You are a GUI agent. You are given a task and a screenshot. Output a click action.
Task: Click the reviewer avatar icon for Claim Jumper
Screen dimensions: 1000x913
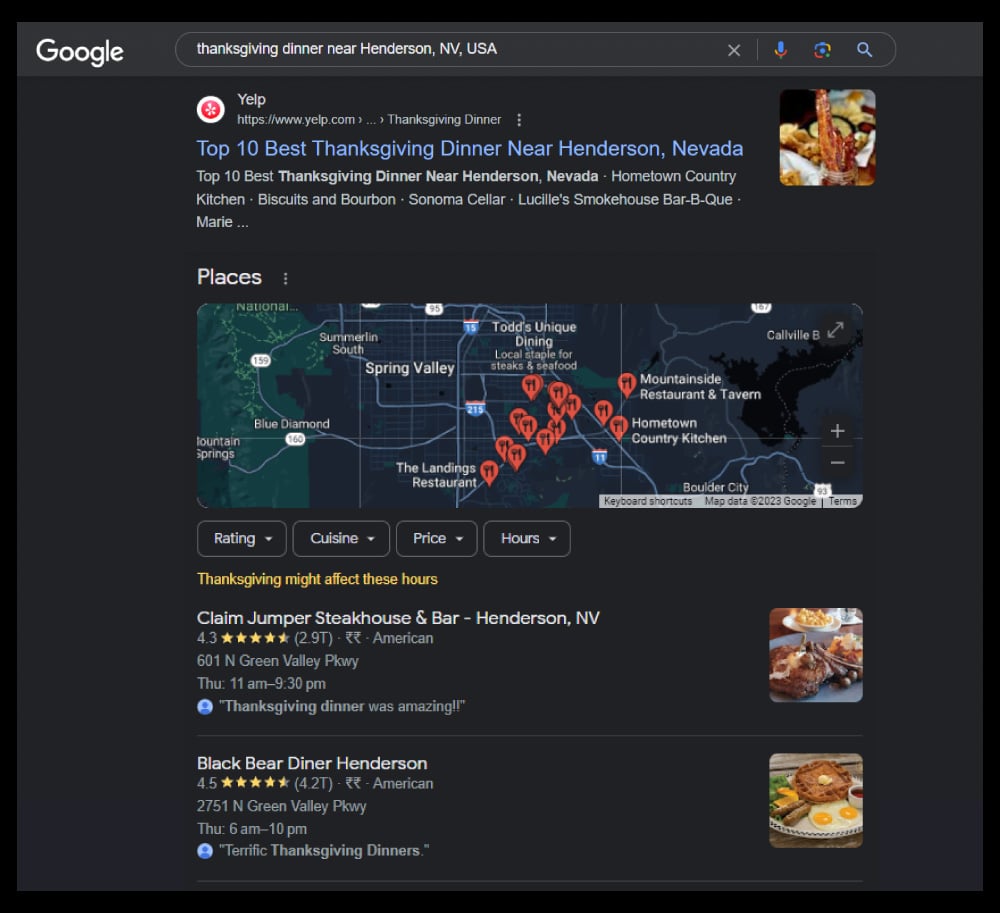pyautogui.click(x=203, y=708)
